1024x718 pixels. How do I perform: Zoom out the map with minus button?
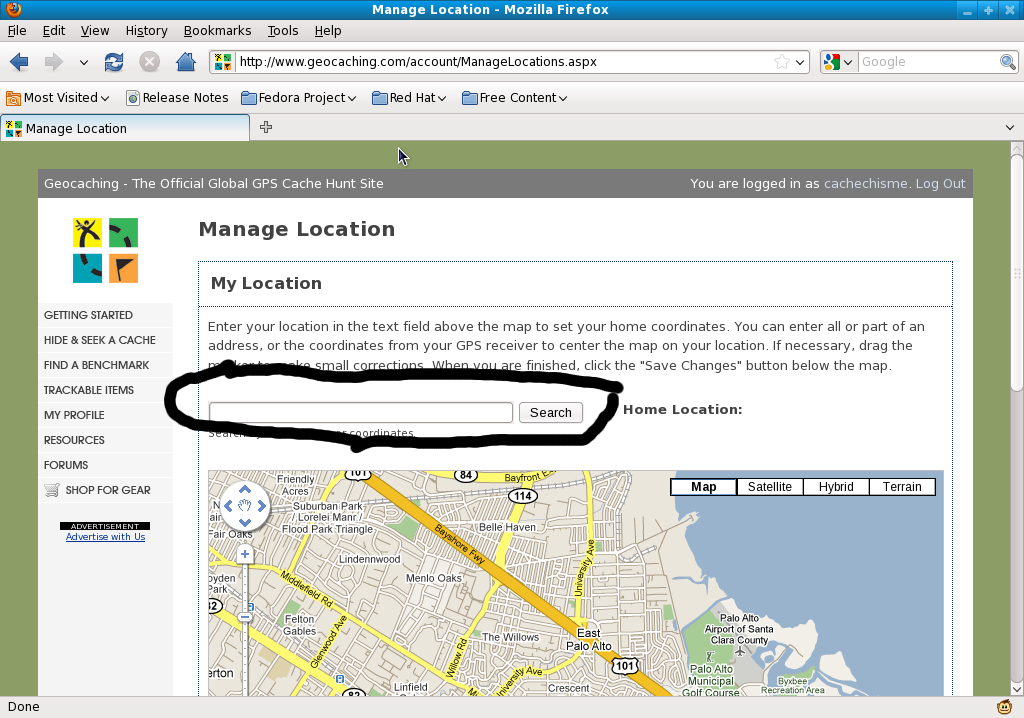coord(245,617)
